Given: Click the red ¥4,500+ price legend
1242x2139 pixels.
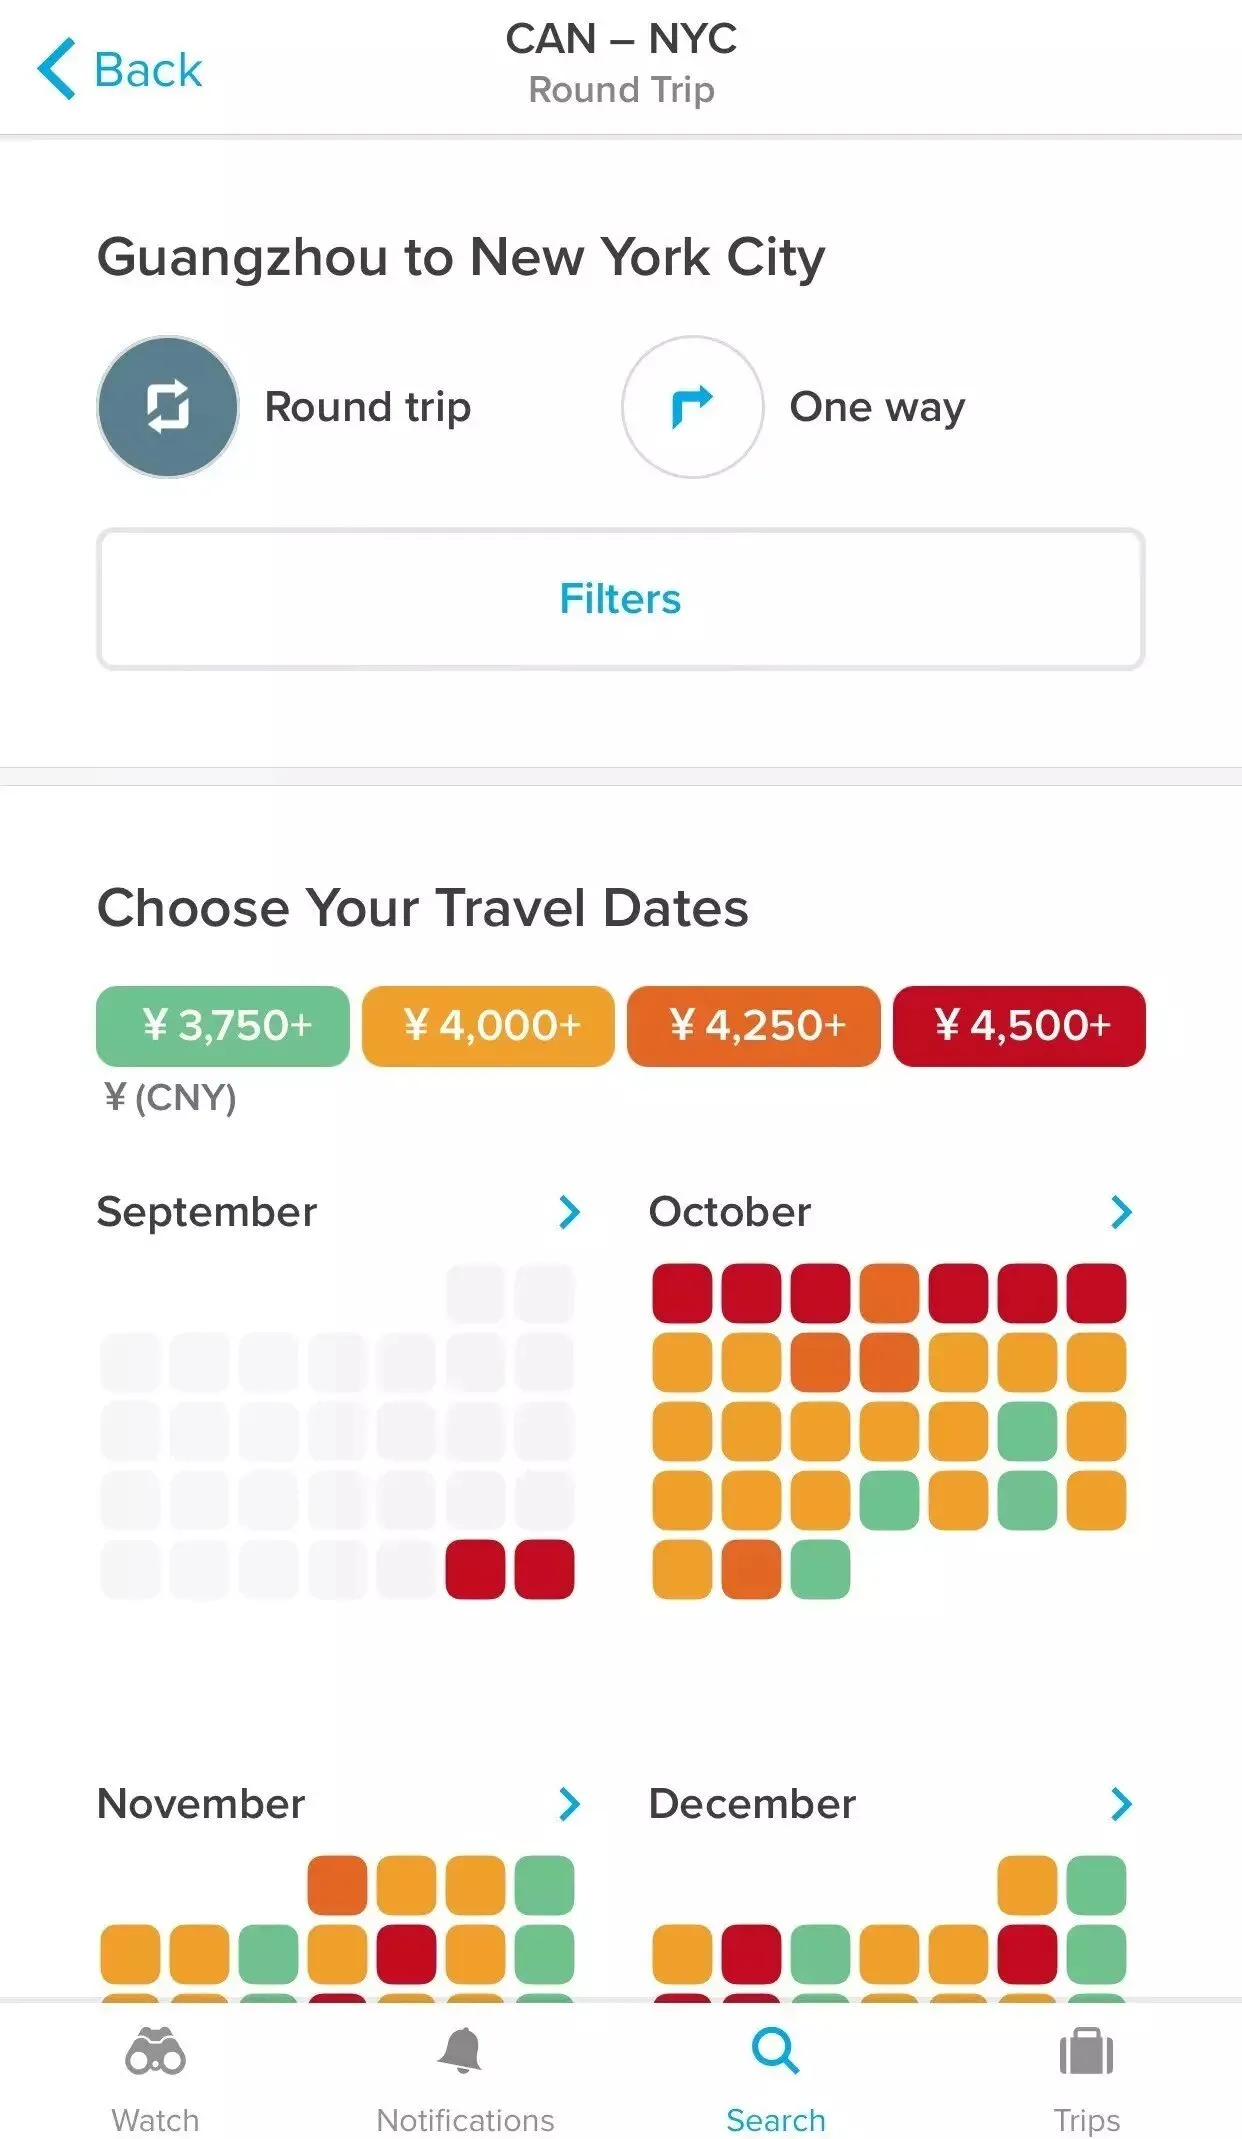Looking at the screenshot, I should (x=1019, y=1026).
